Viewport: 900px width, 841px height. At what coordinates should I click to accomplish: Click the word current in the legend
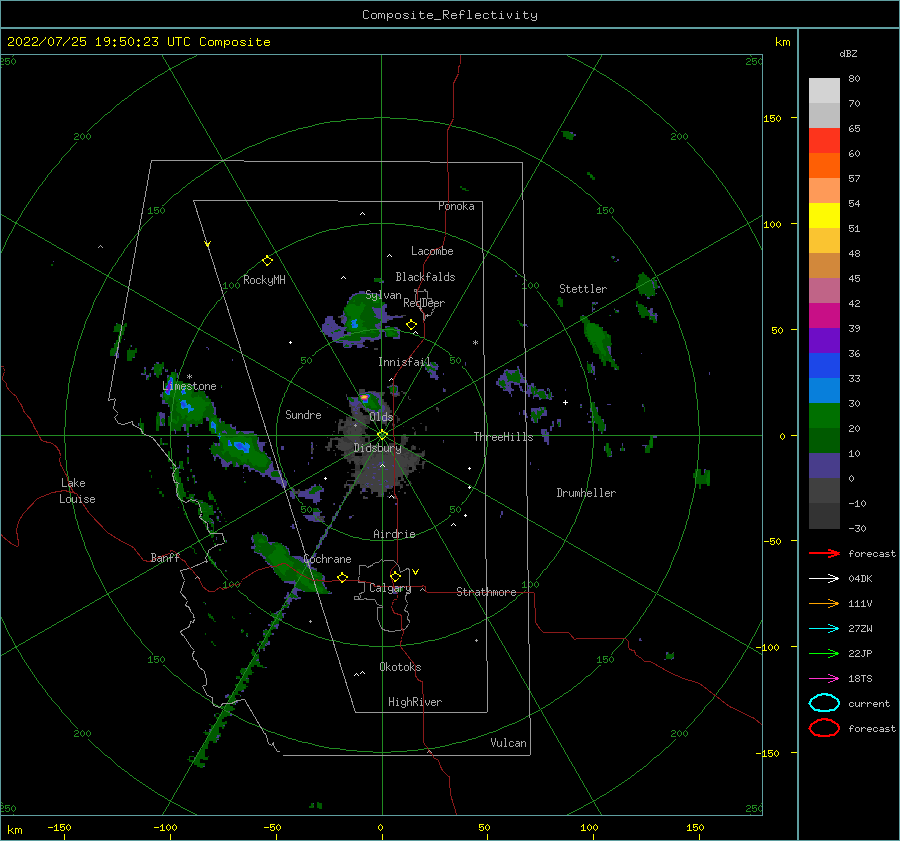pyautogui.click(x=869, y=704)
